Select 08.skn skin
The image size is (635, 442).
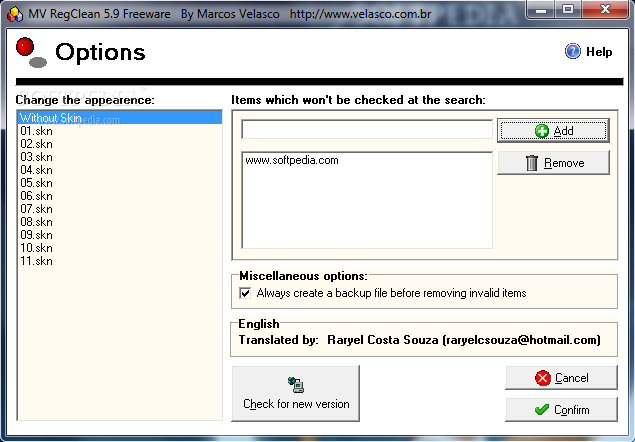pos(120,222)
